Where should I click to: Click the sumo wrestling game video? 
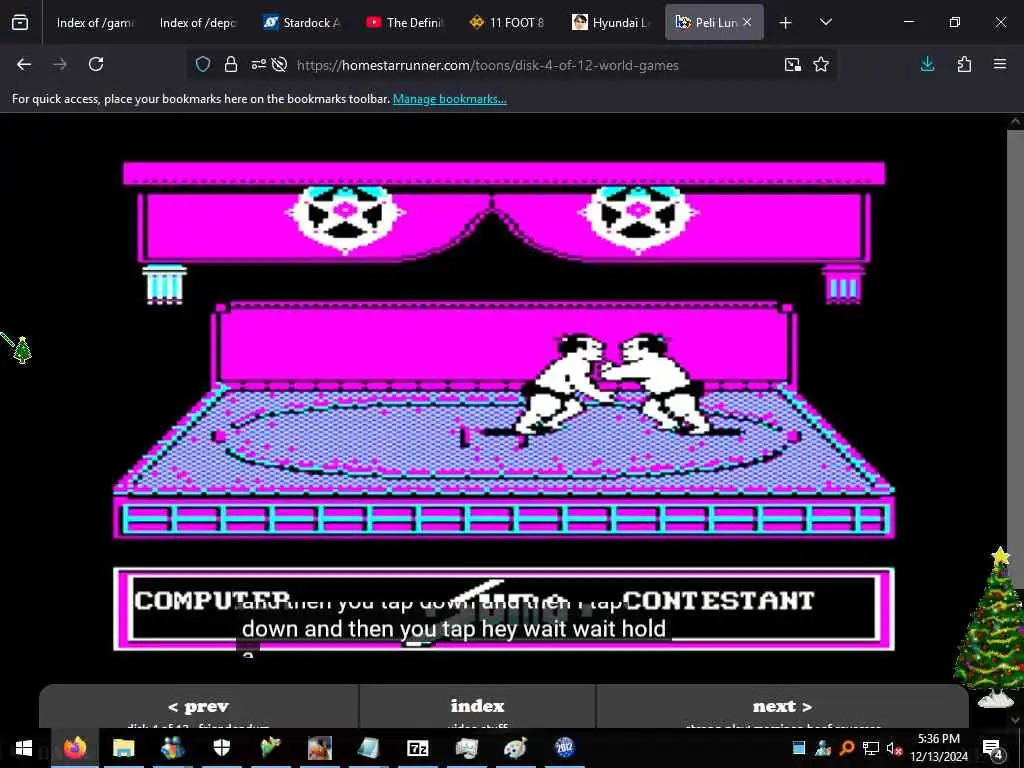pyautogui.click(x=504, y=405)
